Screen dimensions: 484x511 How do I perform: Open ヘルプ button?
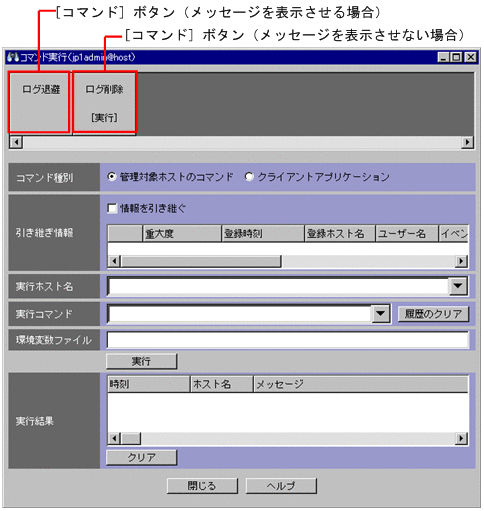[x=281, y=486]
